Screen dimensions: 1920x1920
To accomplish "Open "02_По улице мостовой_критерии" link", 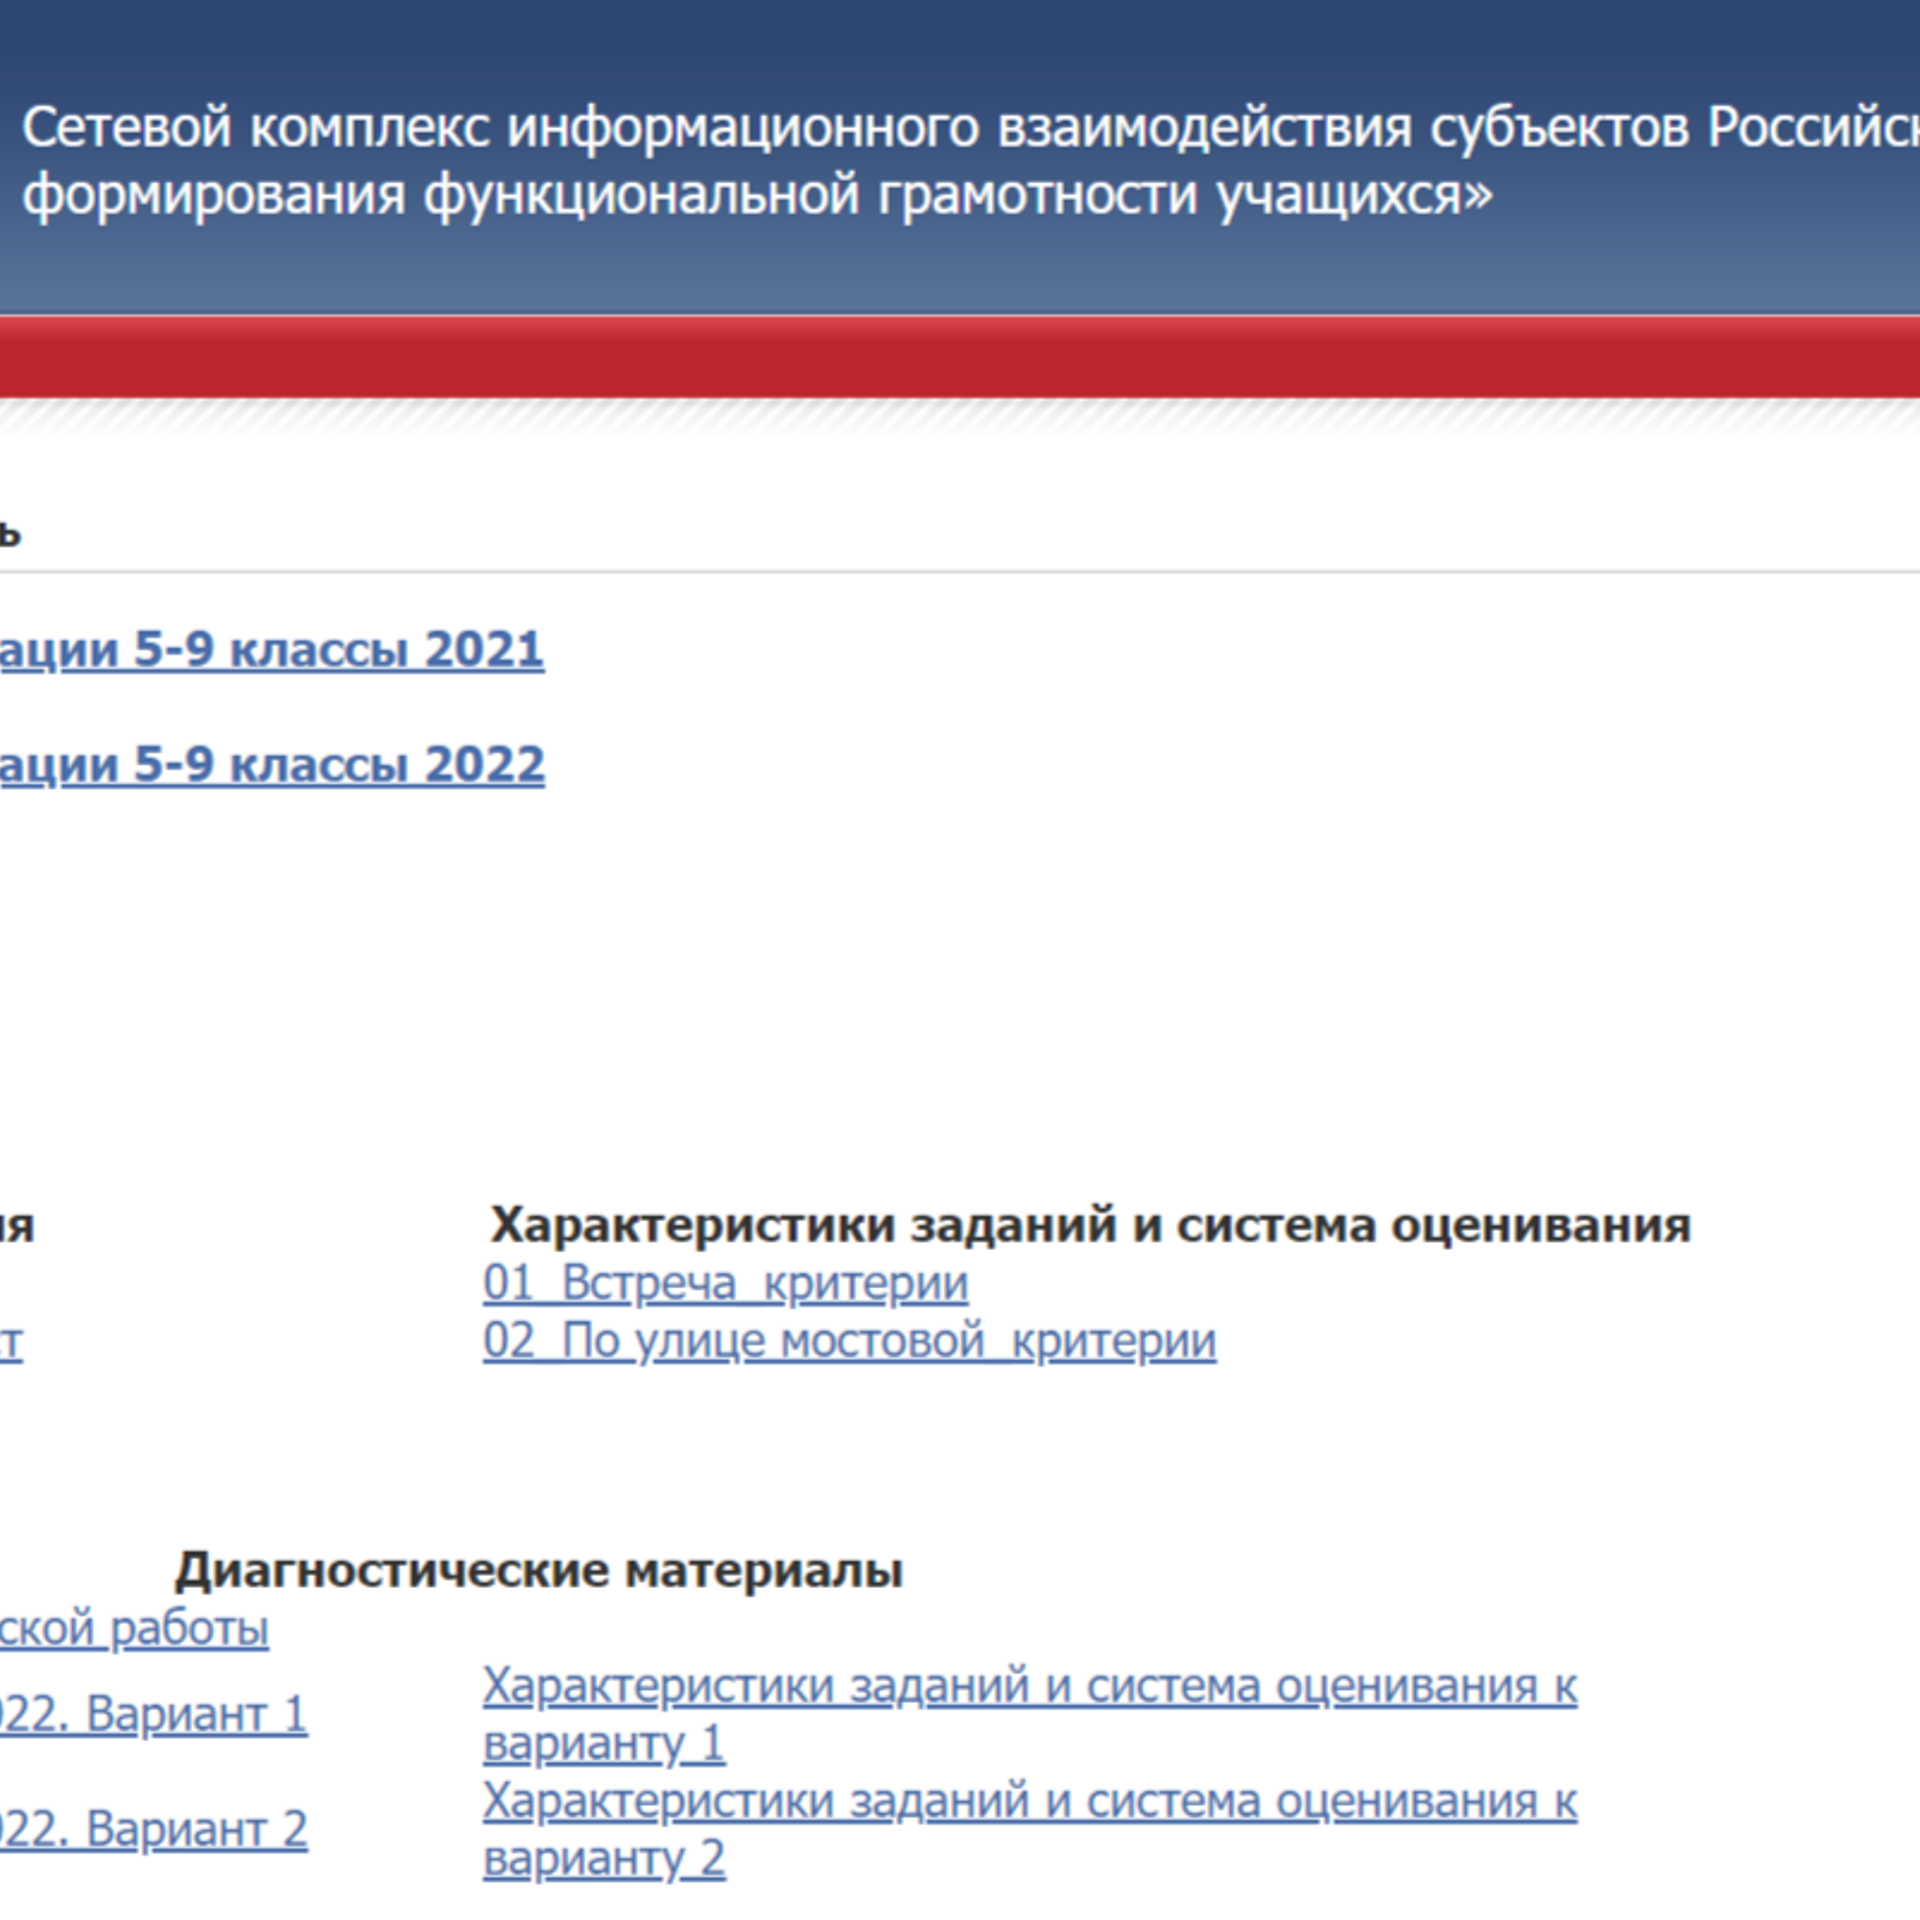I will [849, 1341].
